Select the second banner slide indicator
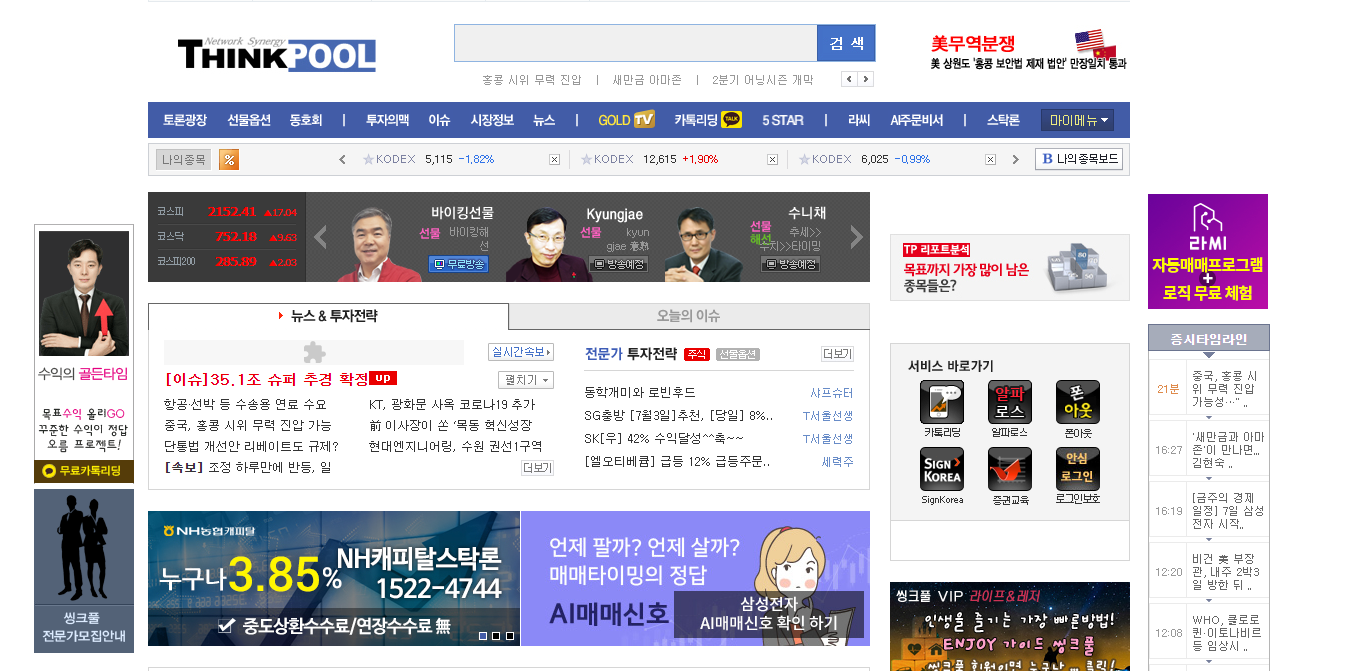This screenshot has width=1359, height=671. click(496, 636)
